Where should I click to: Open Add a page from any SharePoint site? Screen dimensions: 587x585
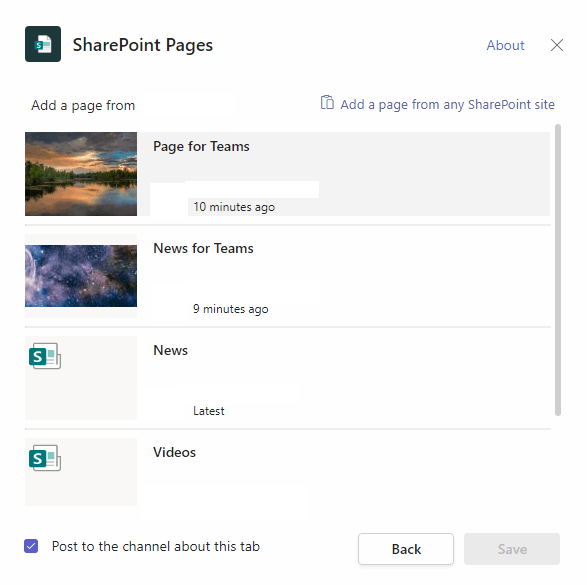click(x=447, y=104)
